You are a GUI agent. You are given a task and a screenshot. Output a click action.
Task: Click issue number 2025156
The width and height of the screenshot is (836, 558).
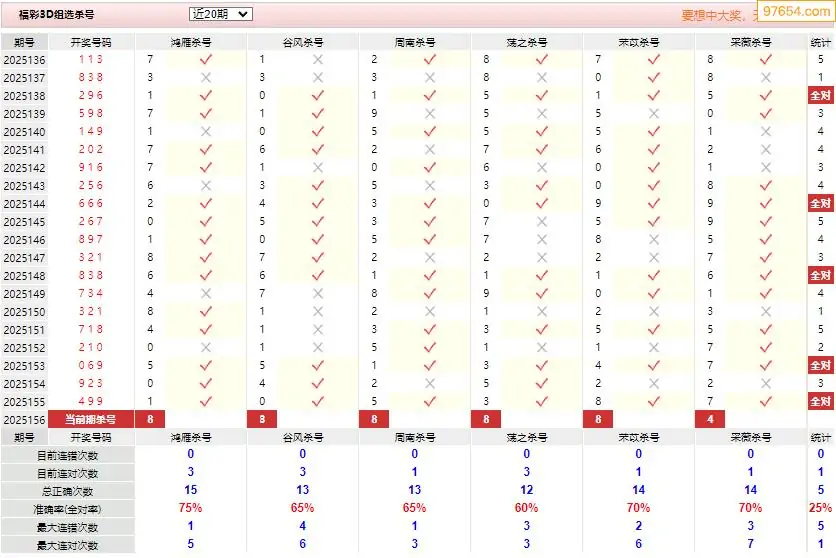[24, 420]
